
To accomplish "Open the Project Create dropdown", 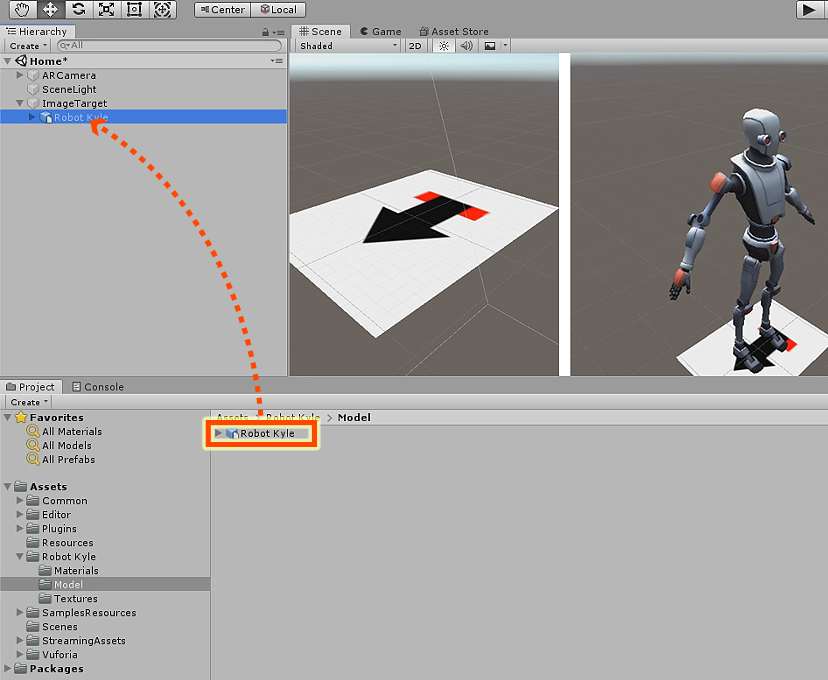I will click(x=29, y=402).
